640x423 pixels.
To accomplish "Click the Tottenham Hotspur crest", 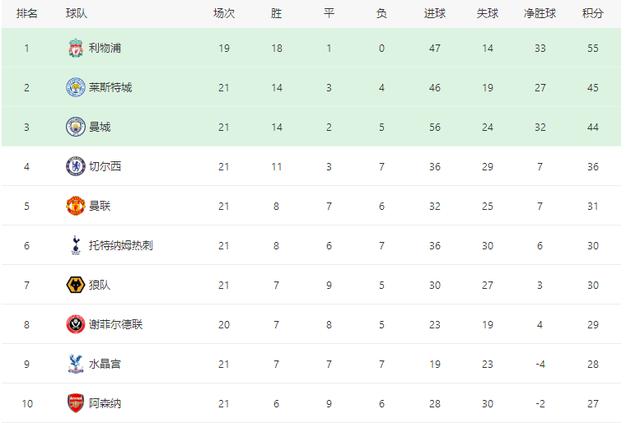I will point(75,245).
